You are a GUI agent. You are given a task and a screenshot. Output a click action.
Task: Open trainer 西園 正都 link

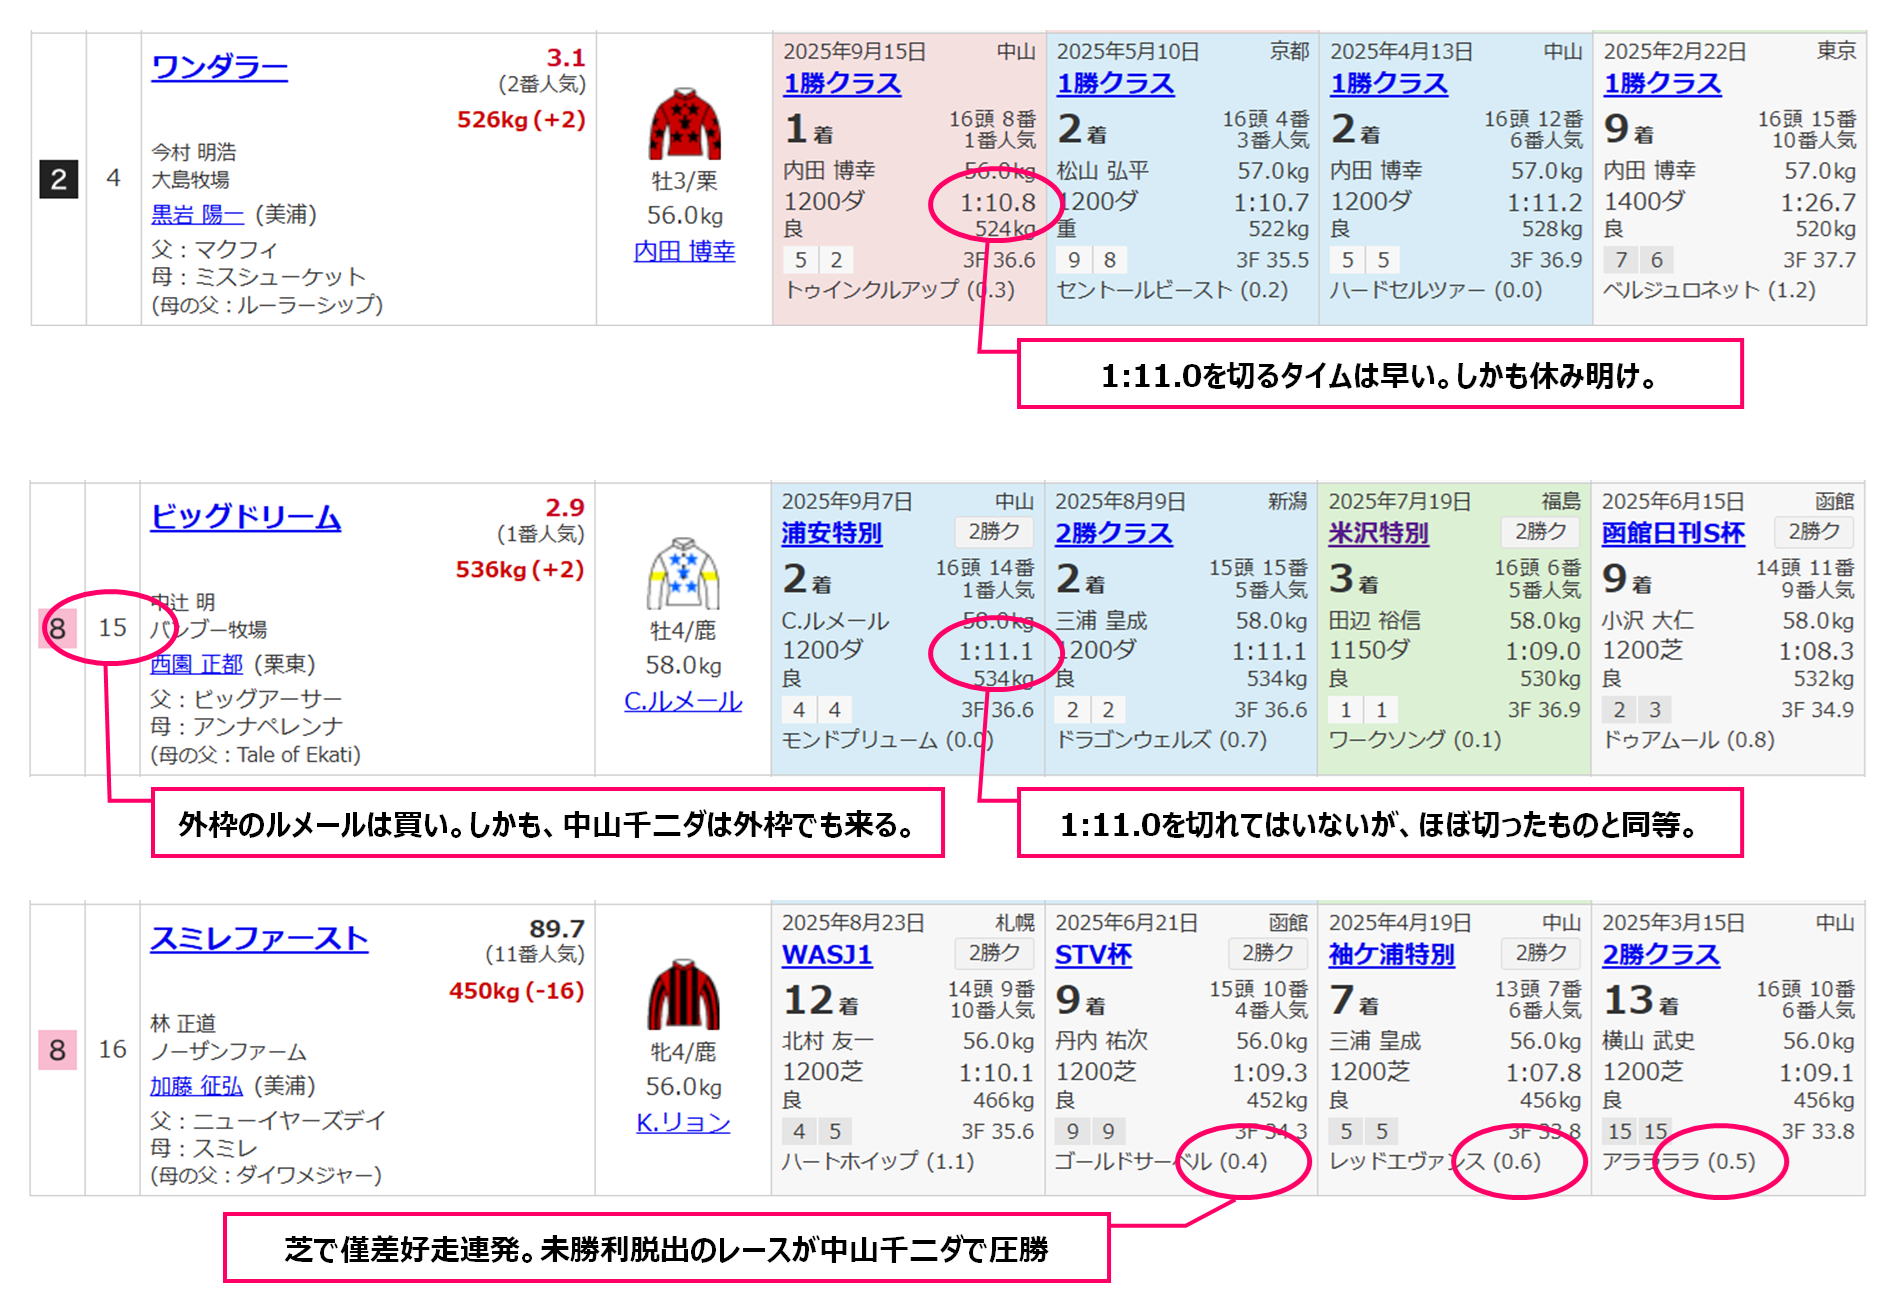pyautogui.click(x=196, y=664)
